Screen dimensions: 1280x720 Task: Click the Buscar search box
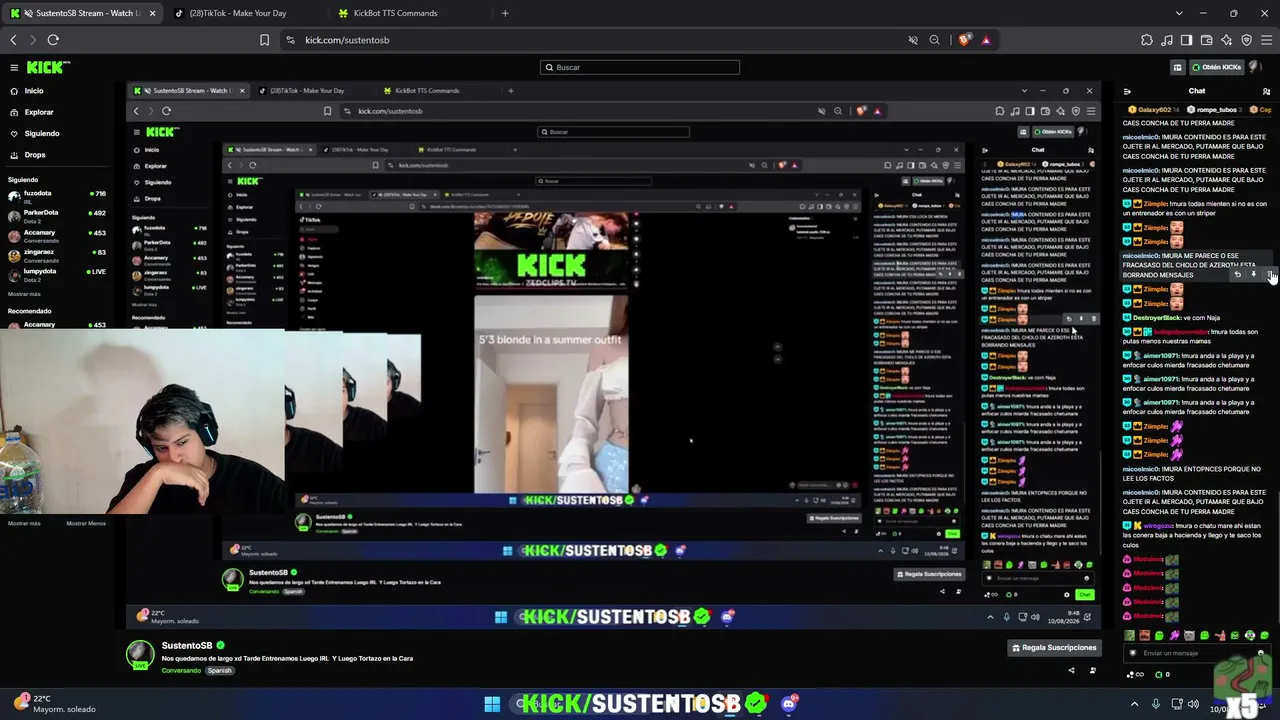click(x=640, y=67)
